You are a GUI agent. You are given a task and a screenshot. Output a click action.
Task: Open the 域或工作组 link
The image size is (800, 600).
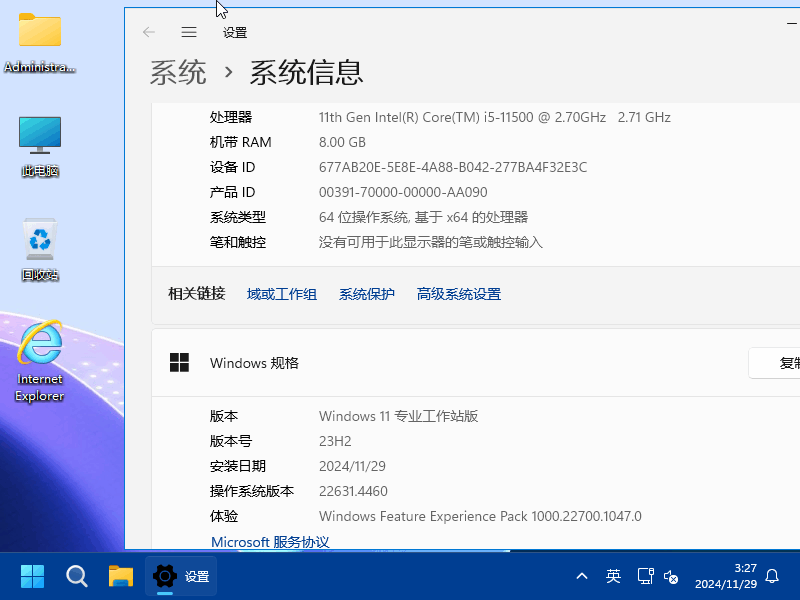(282, 294)
